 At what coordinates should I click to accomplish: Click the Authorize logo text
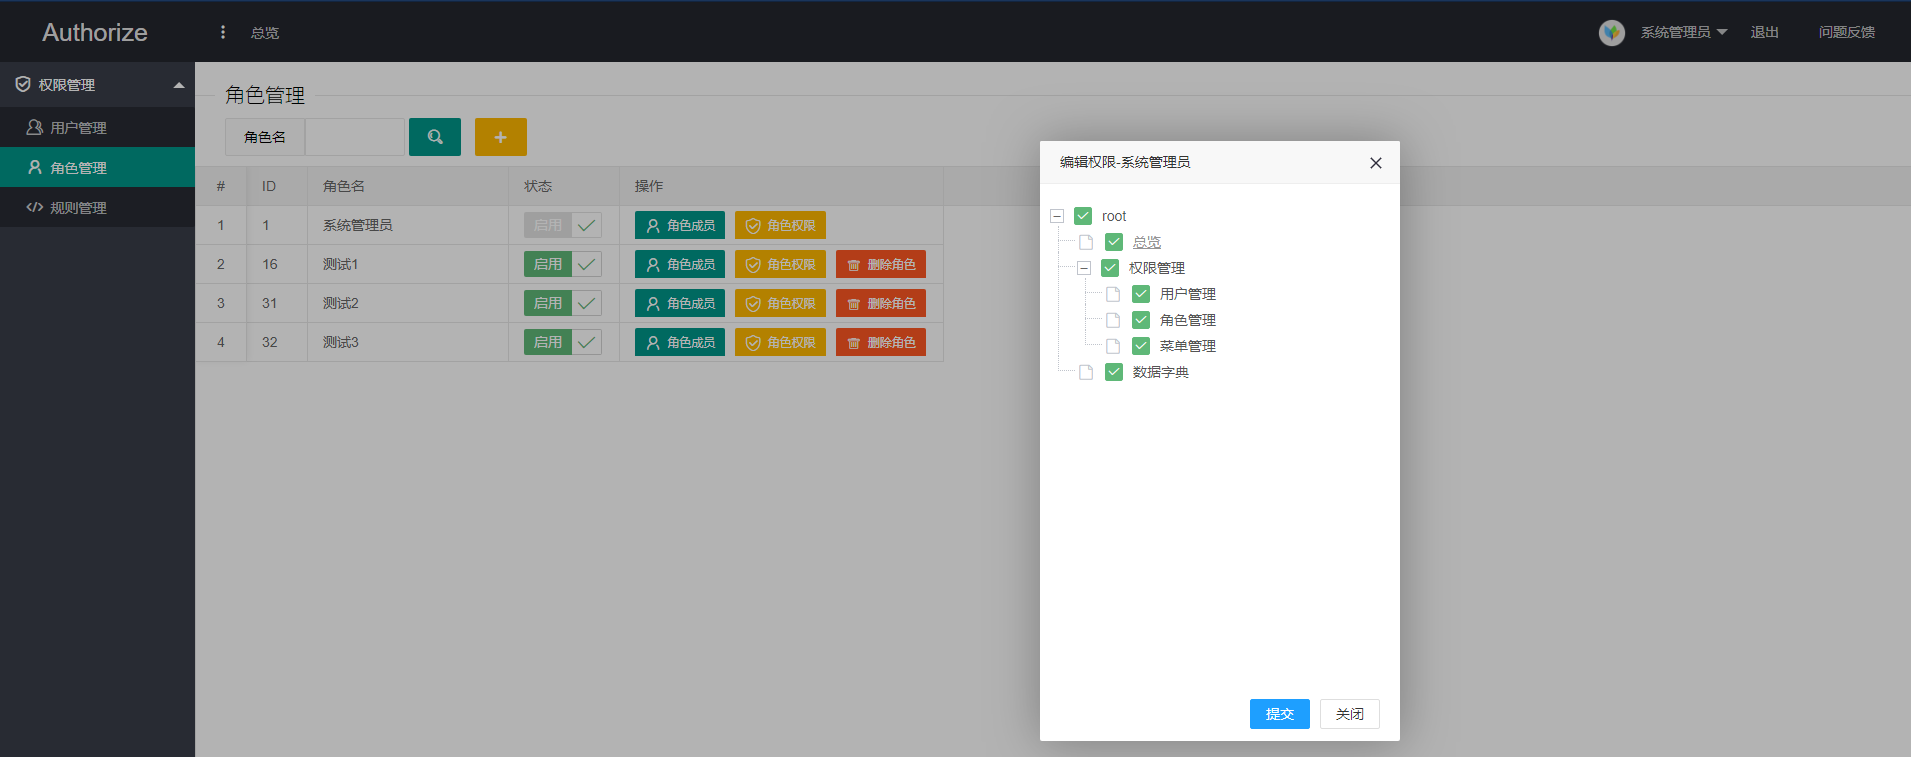(x=95, y=32)
